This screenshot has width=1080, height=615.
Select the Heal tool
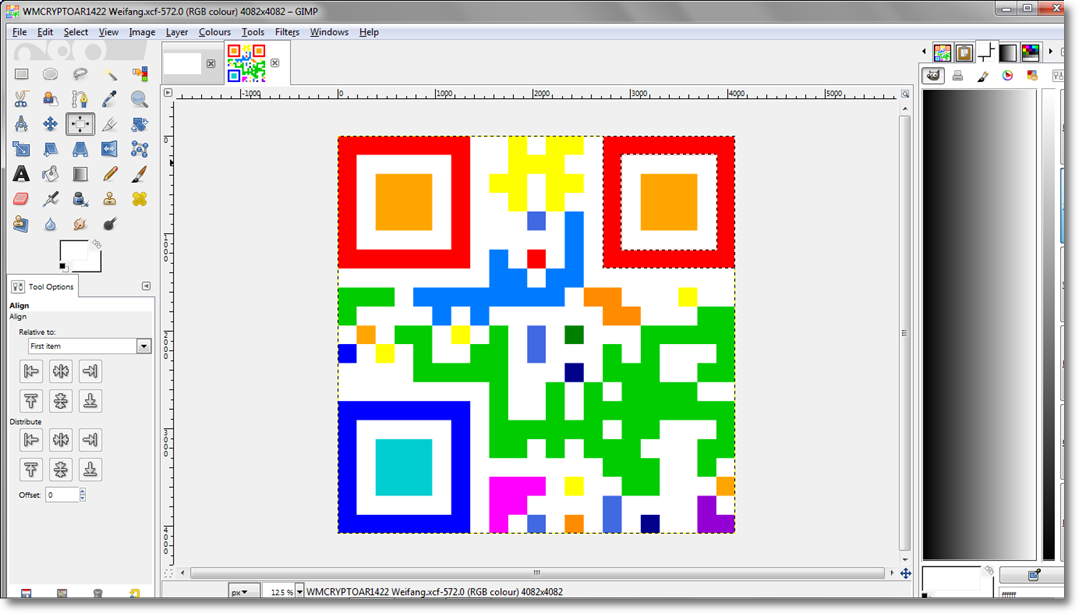(139, 199)
